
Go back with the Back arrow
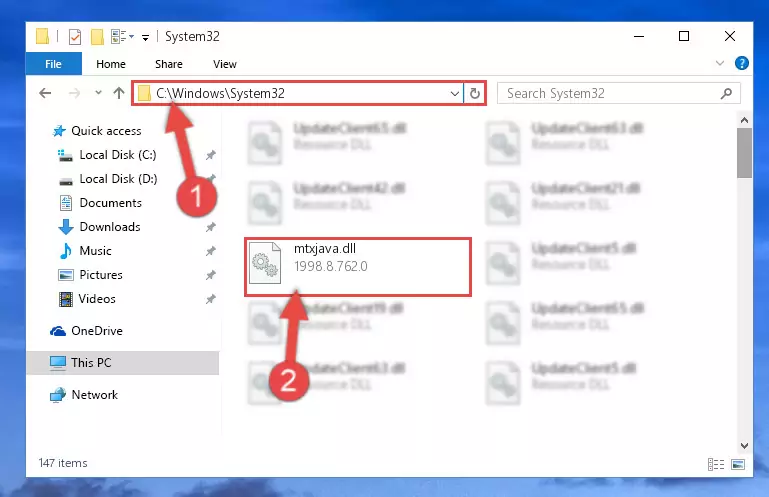coord(45,93)
